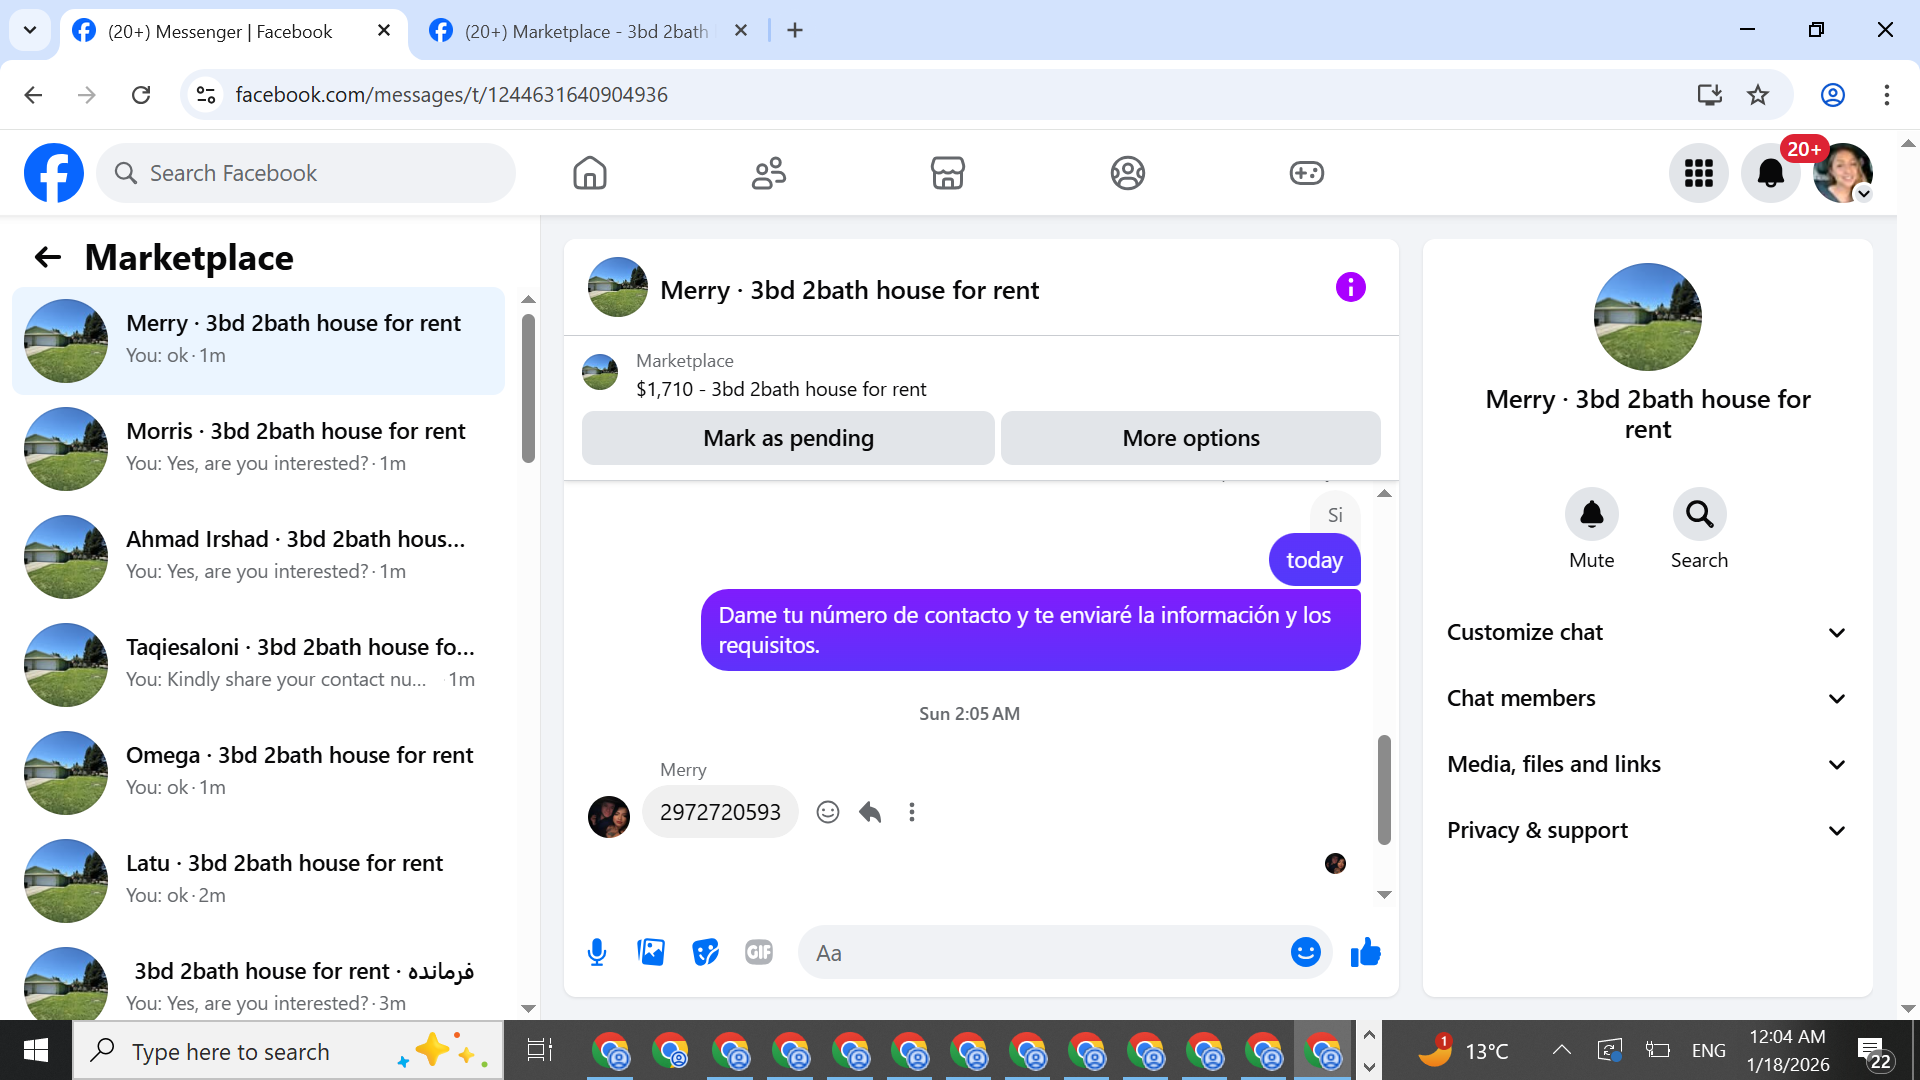Open the emoji picker in message box
The image size is (1920, 1080).
[1305, 952]
